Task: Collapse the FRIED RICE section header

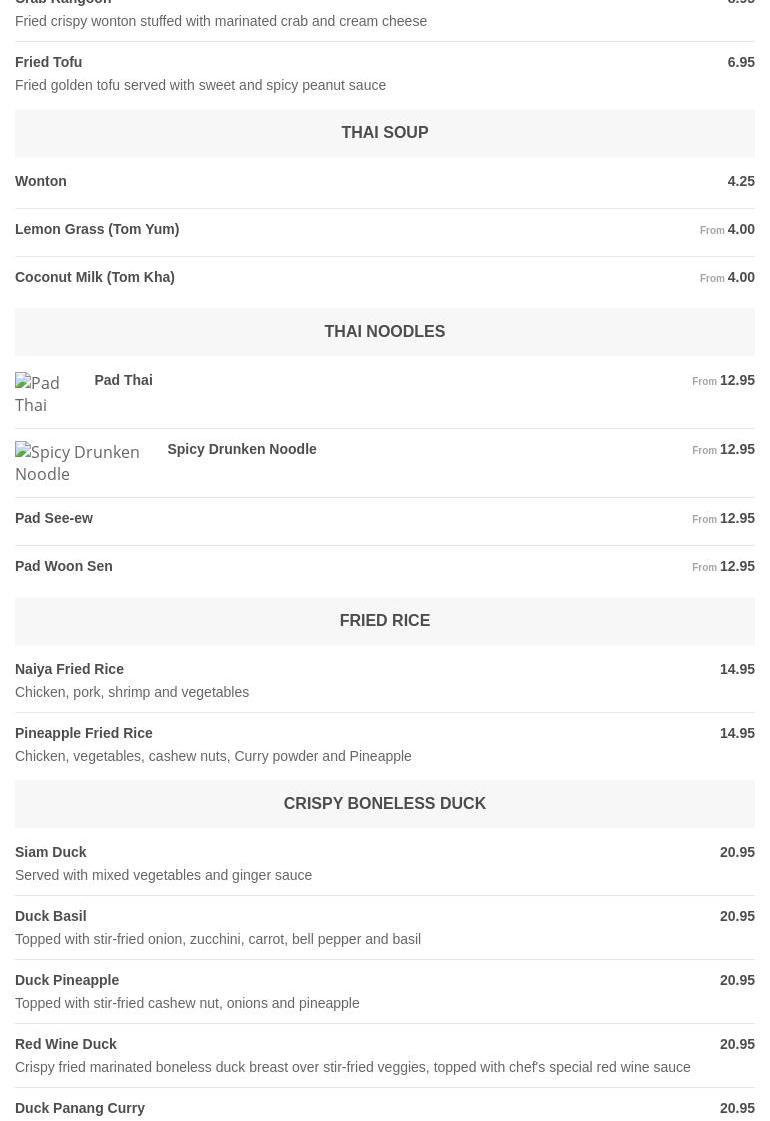Action: tap(384, 621)
